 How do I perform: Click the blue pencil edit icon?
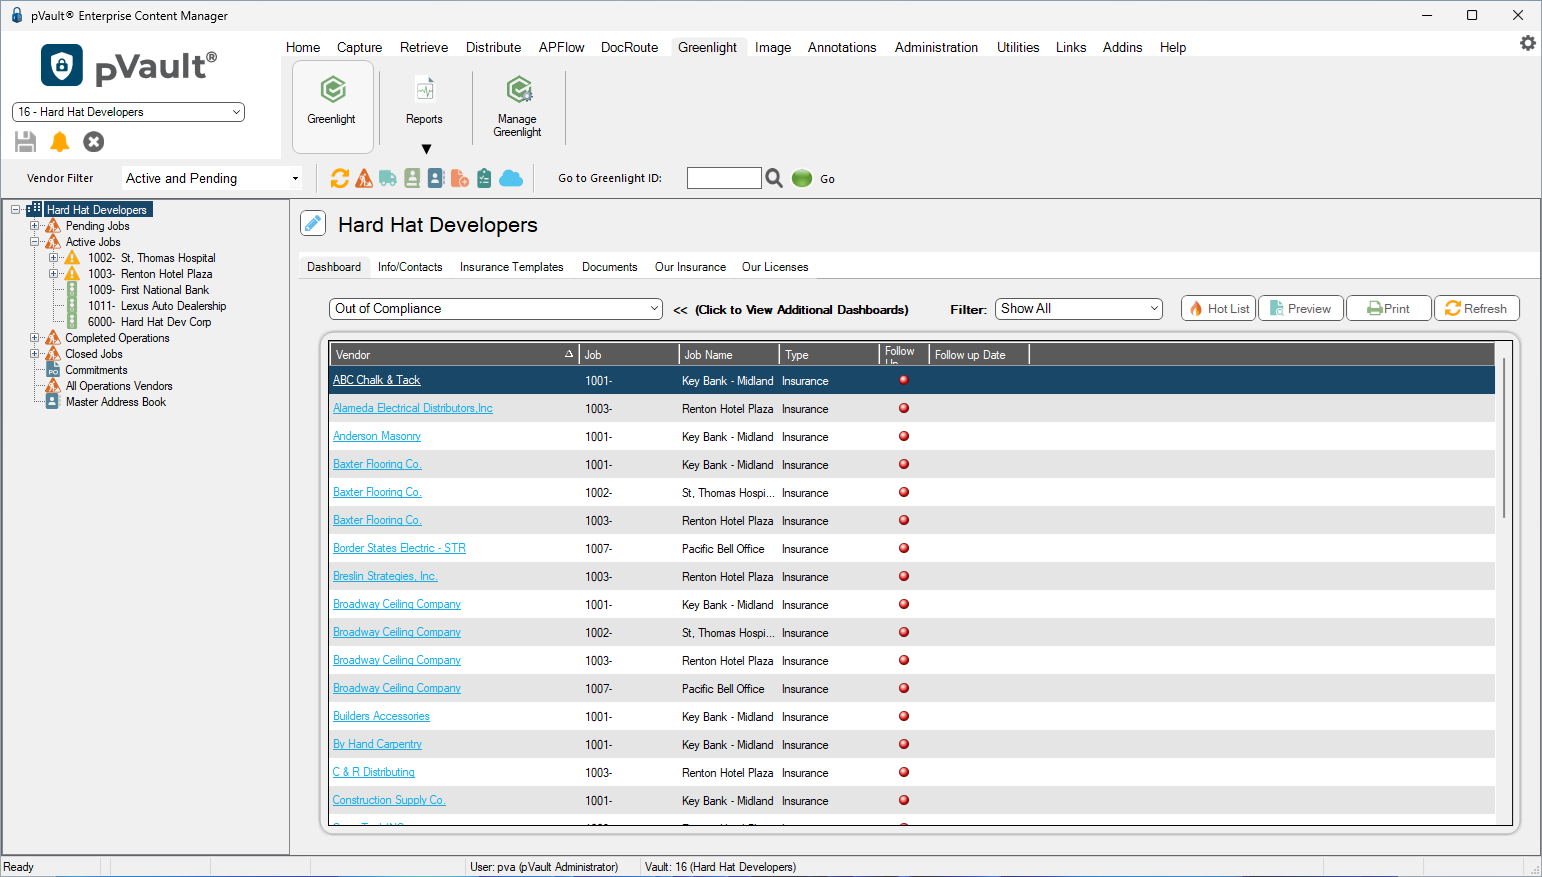coord(313,223)
